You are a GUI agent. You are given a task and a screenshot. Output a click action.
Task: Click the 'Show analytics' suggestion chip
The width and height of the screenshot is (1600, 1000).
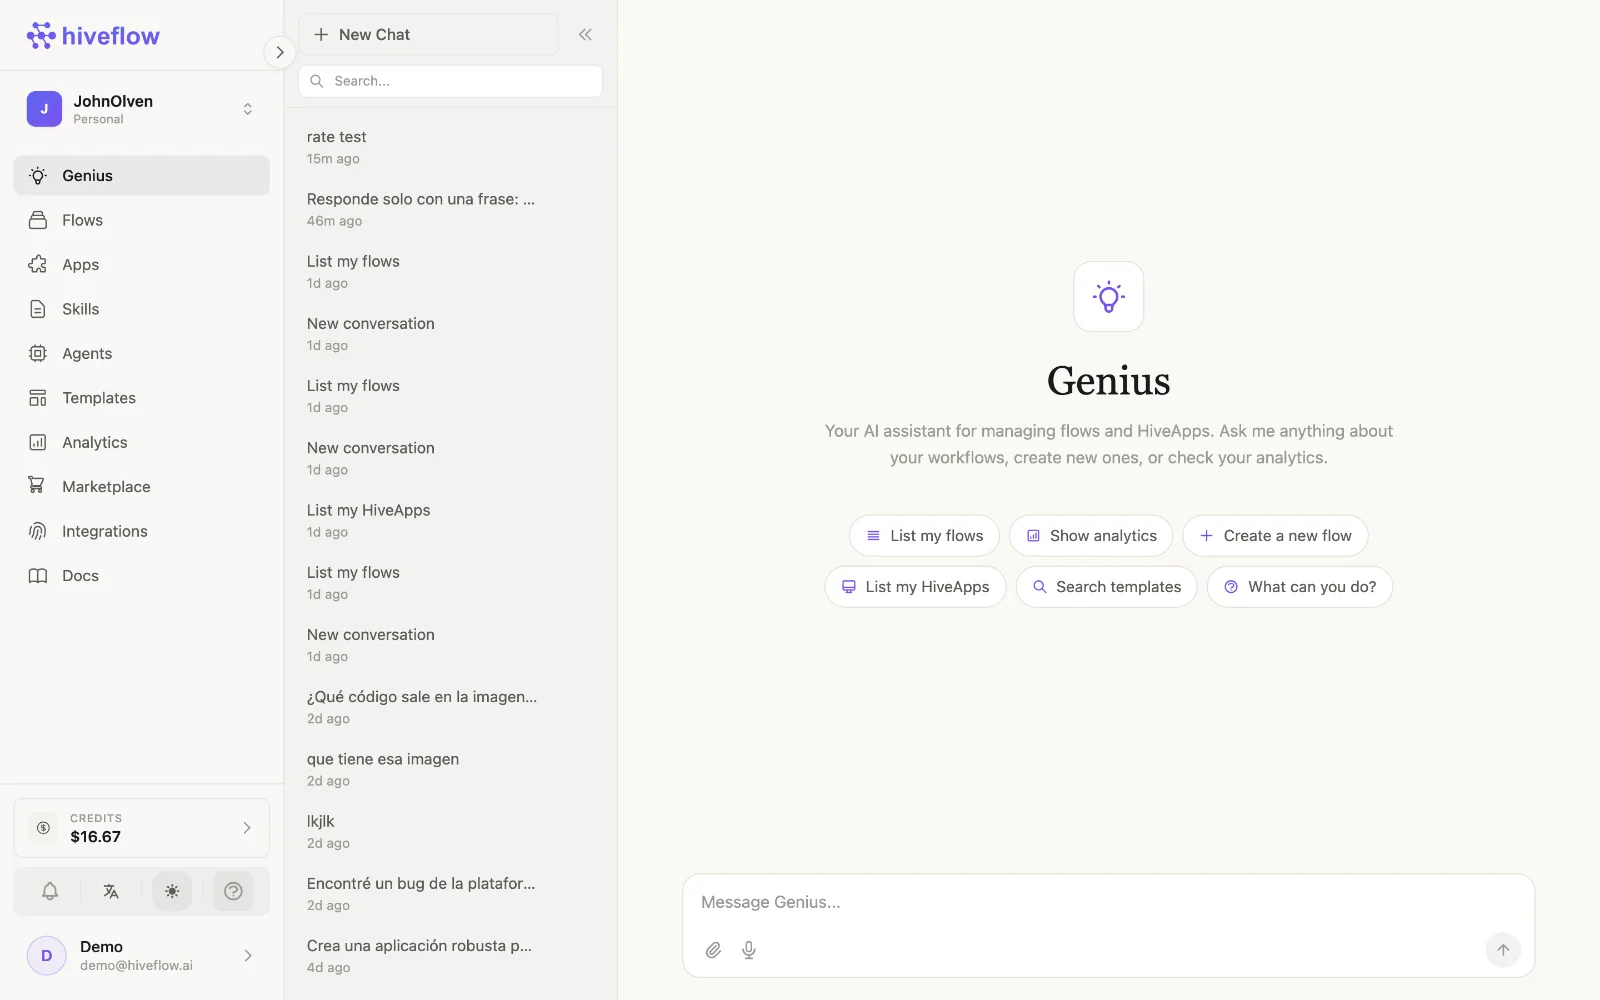(1091, 536)
